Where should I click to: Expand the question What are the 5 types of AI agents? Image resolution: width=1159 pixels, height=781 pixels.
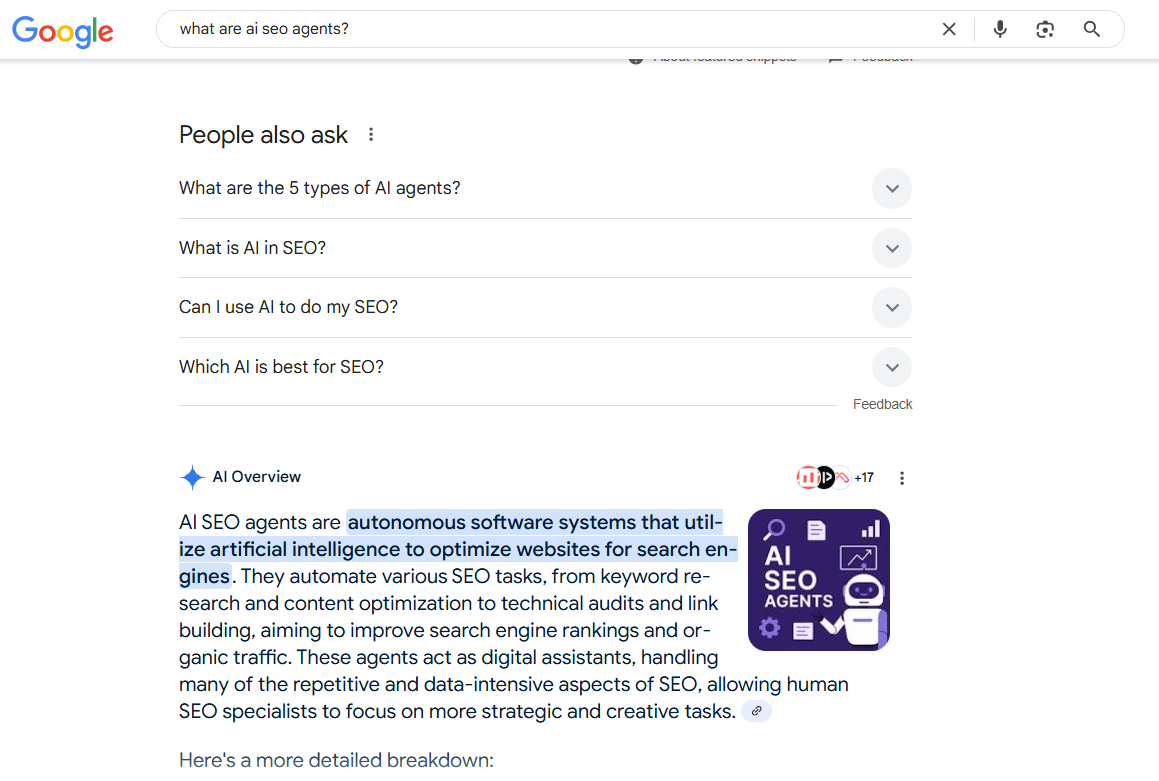pyautogui.click(x=891, y=188)
